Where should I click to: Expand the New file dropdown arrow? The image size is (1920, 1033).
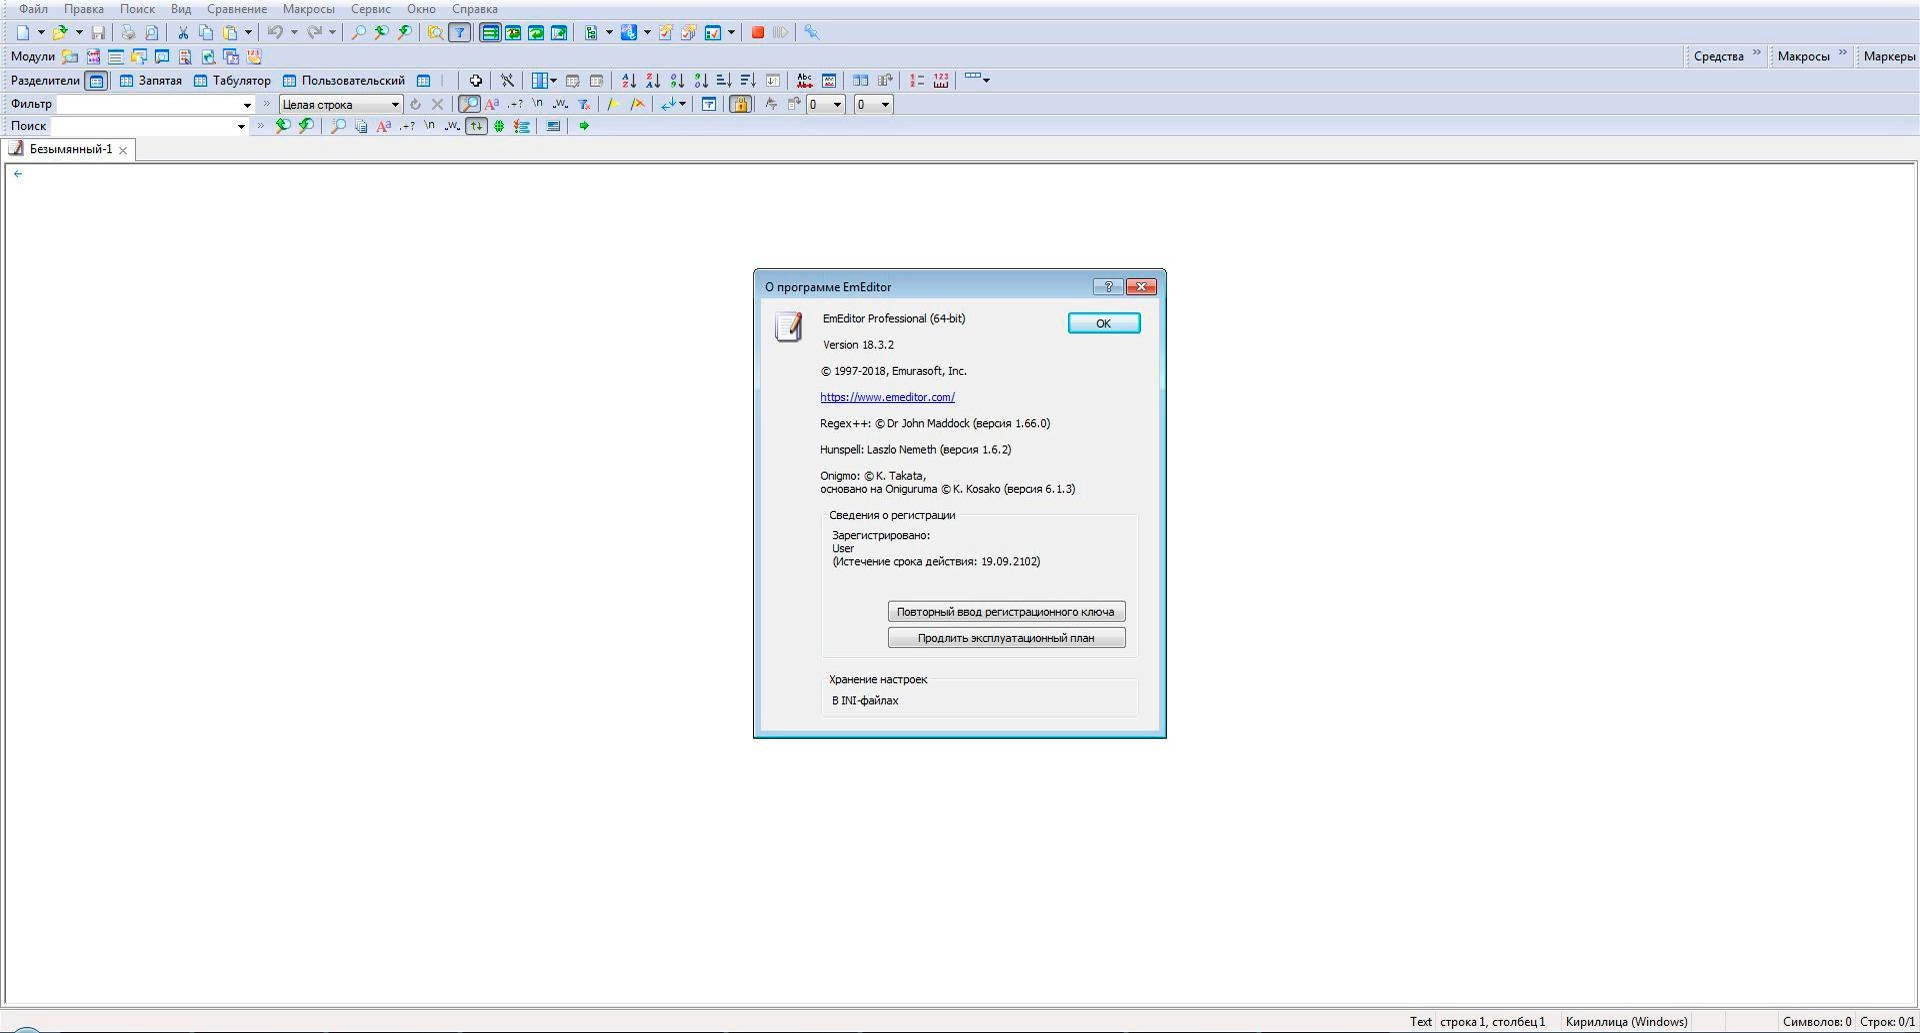(41, 32)
